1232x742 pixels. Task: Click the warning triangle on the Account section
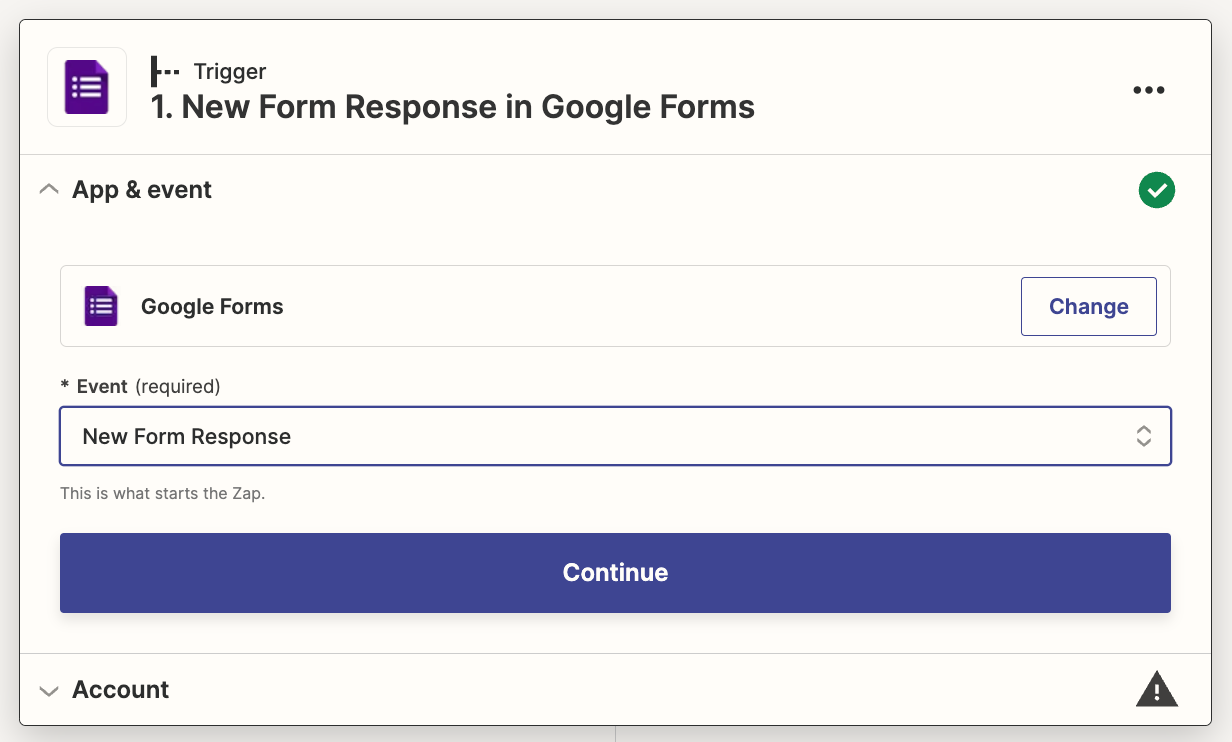(x=1156, y=689)
